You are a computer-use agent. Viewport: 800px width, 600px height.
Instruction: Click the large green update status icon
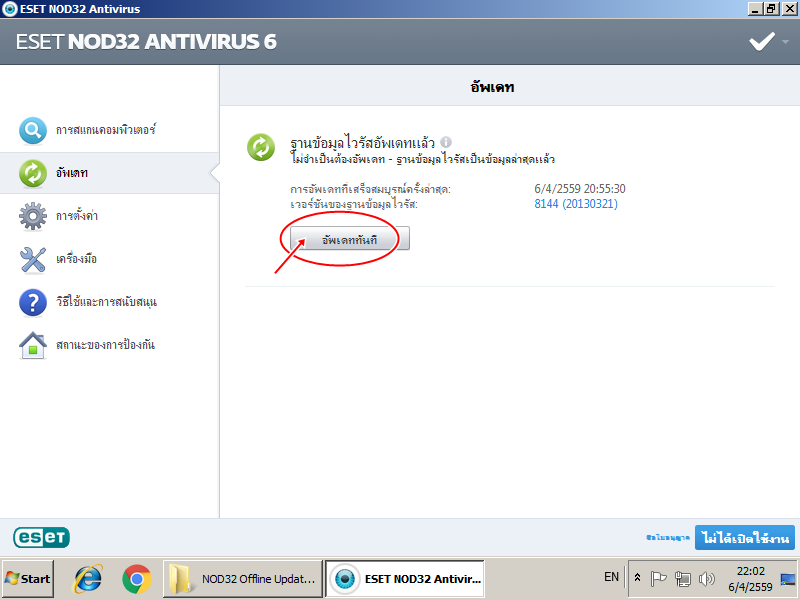coord(261,147)
